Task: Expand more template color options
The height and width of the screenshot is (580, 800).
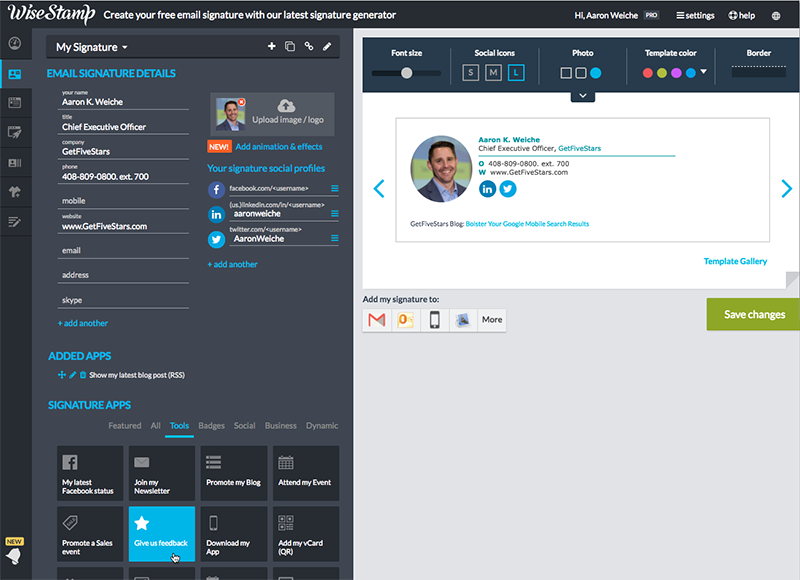Action: (704, 72)
